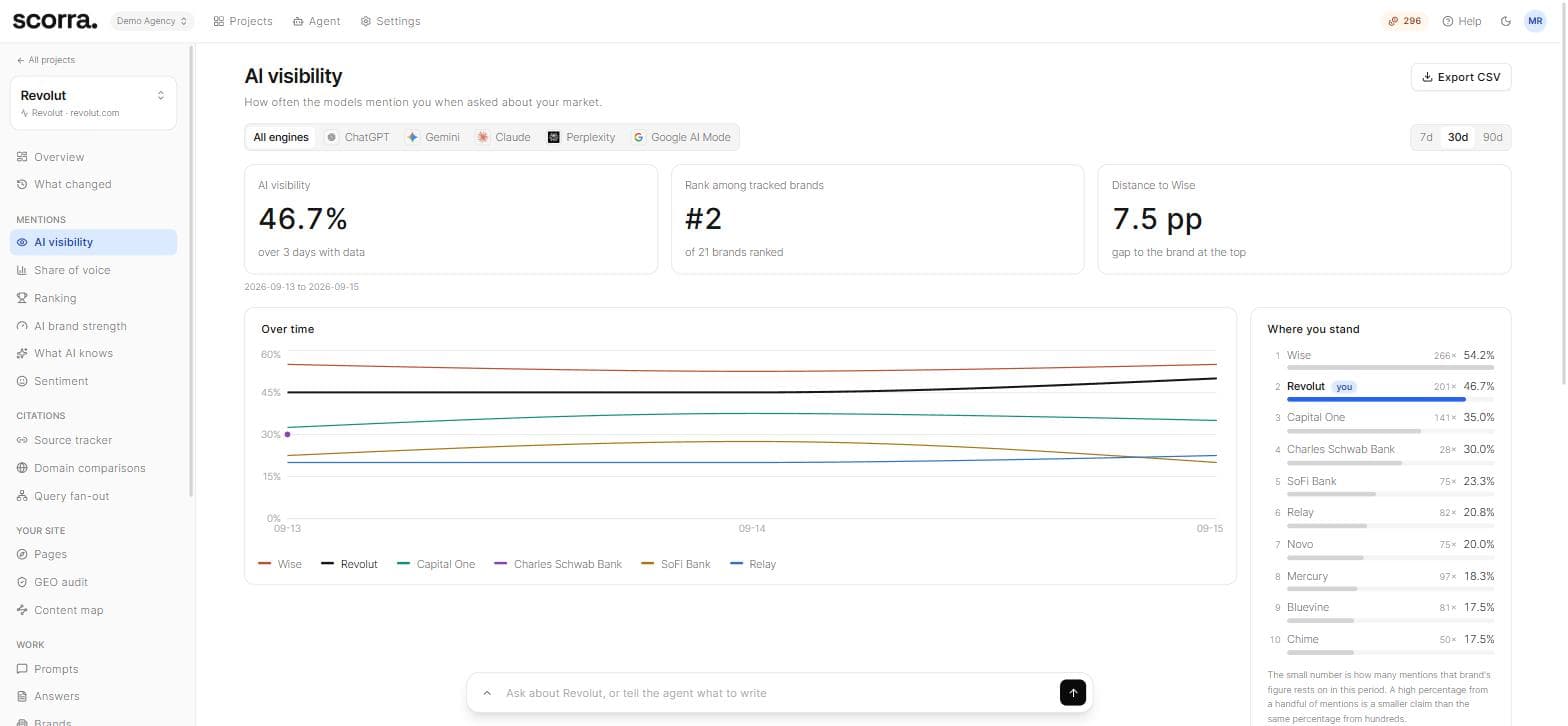This screenshot has width=1568, height=726.
Task: Switch time range to 7d
Action: [1426, 137]
